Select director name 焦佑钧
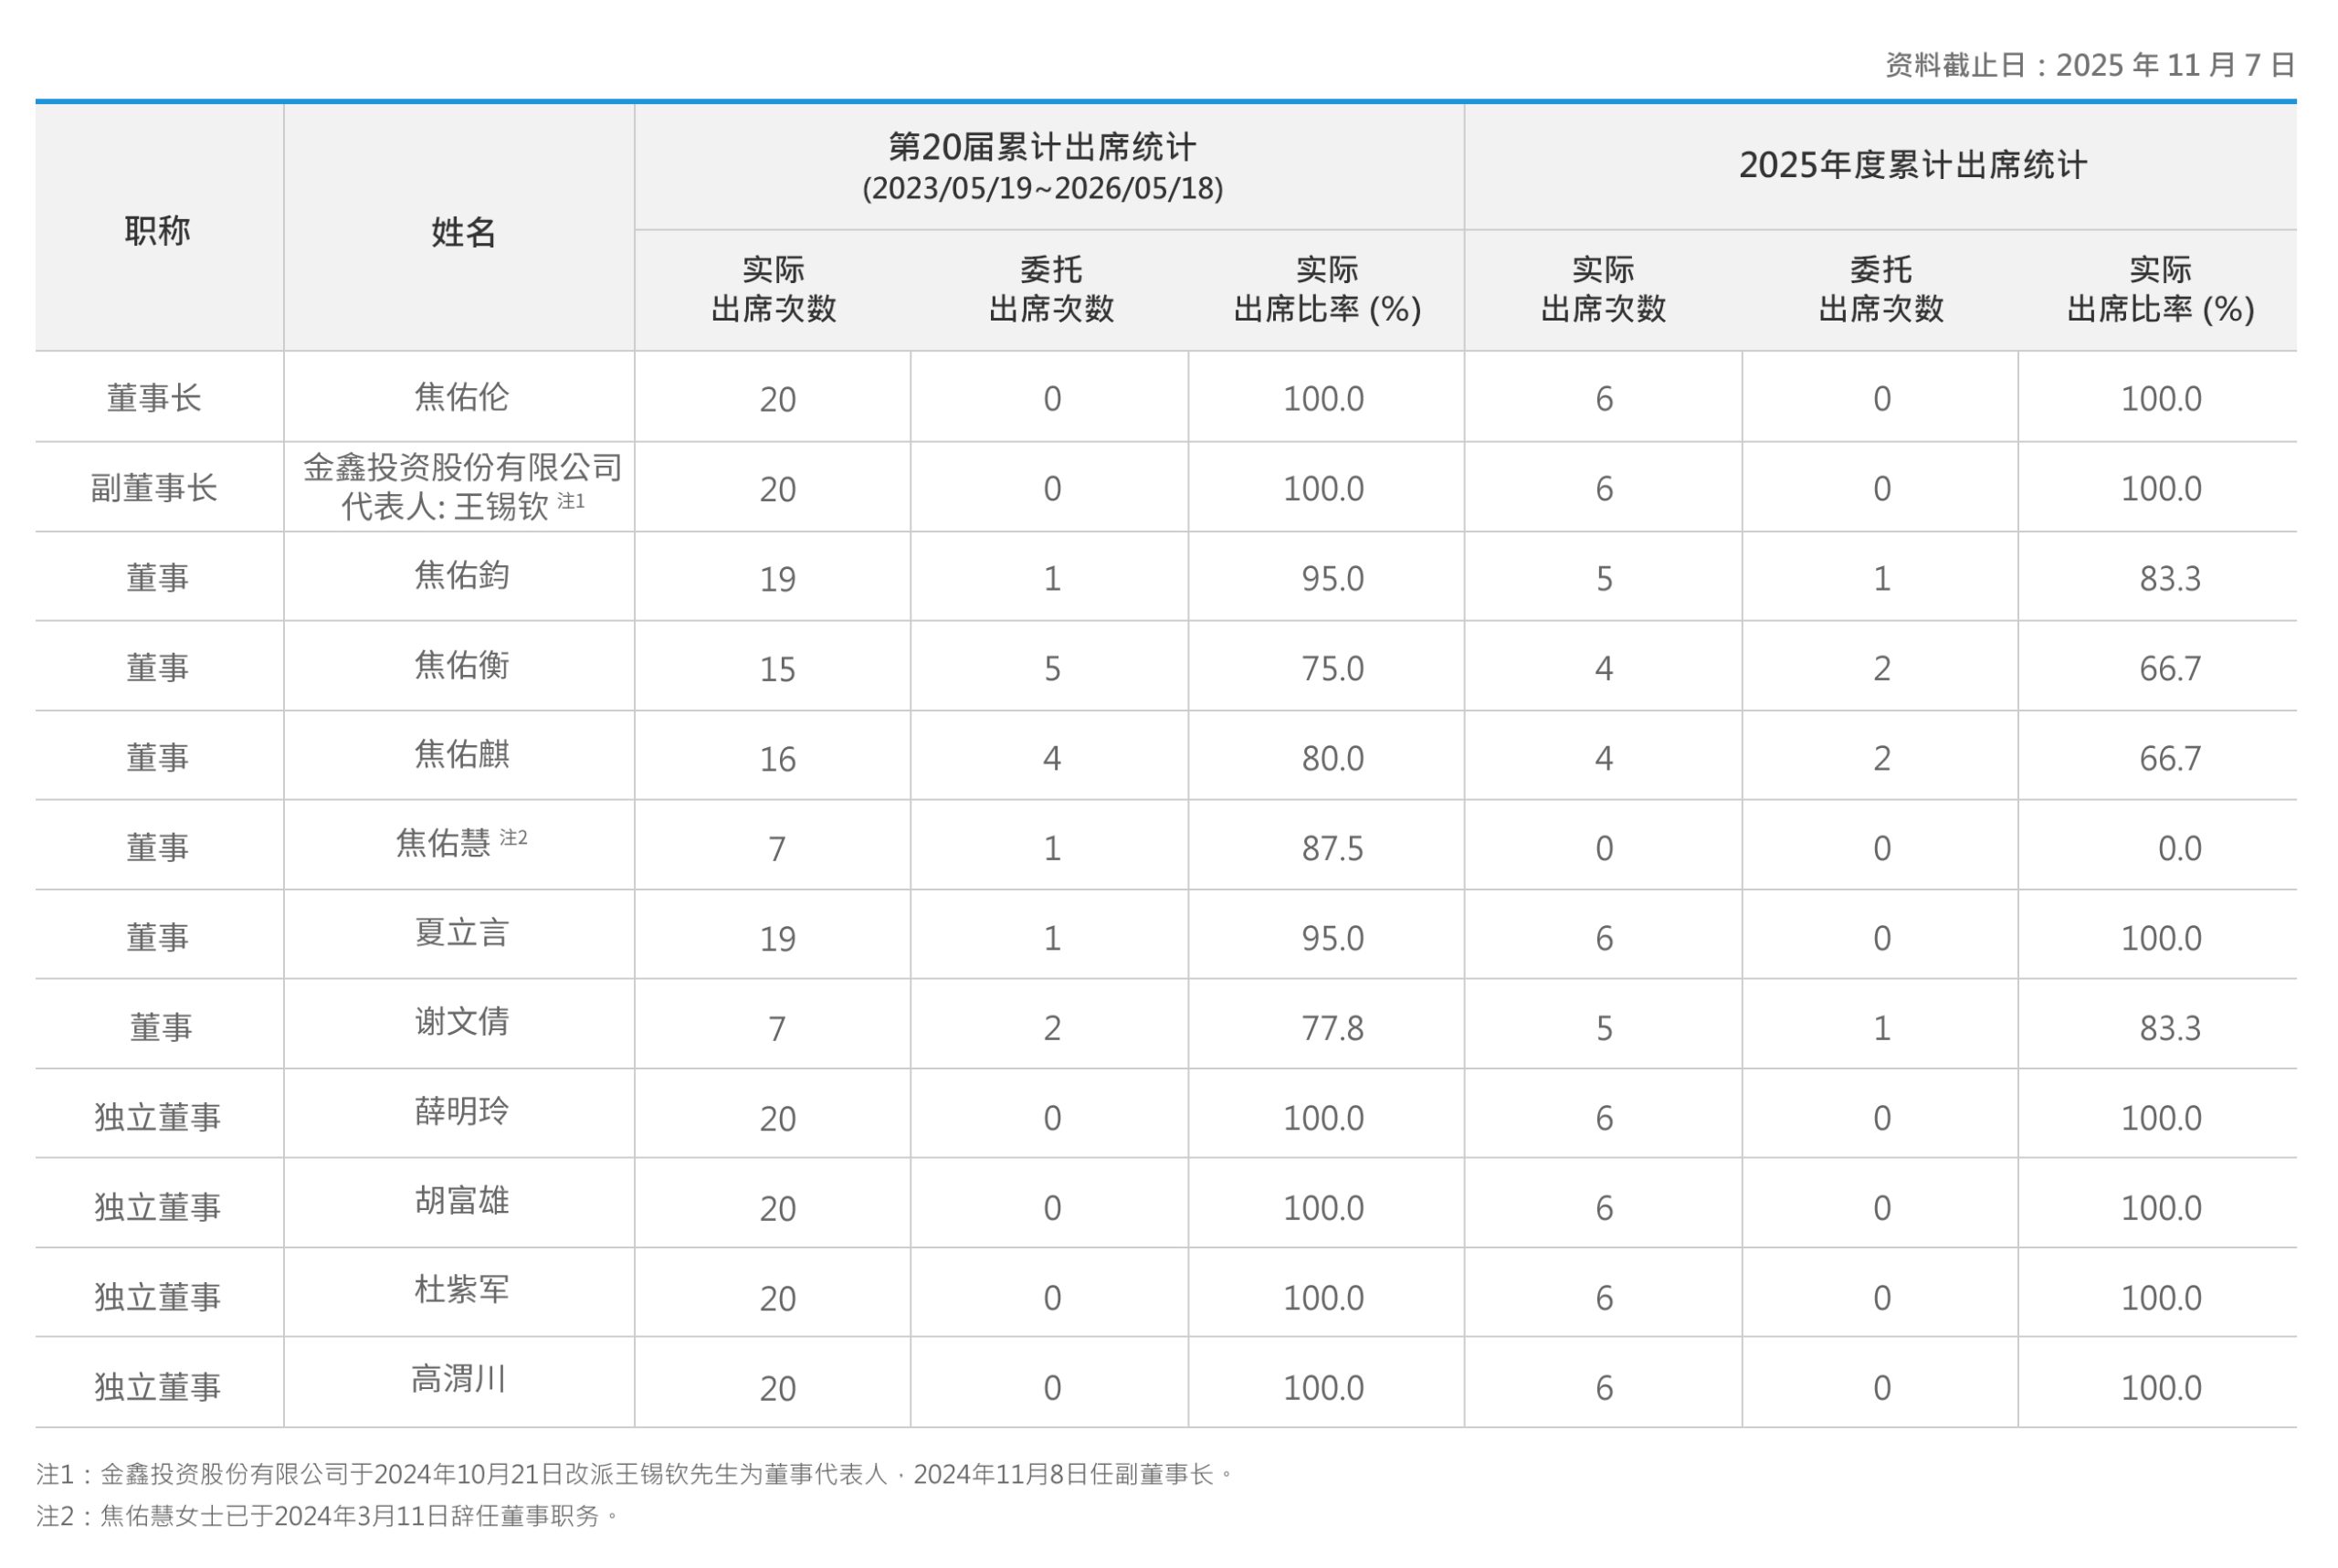 (462, 576)
